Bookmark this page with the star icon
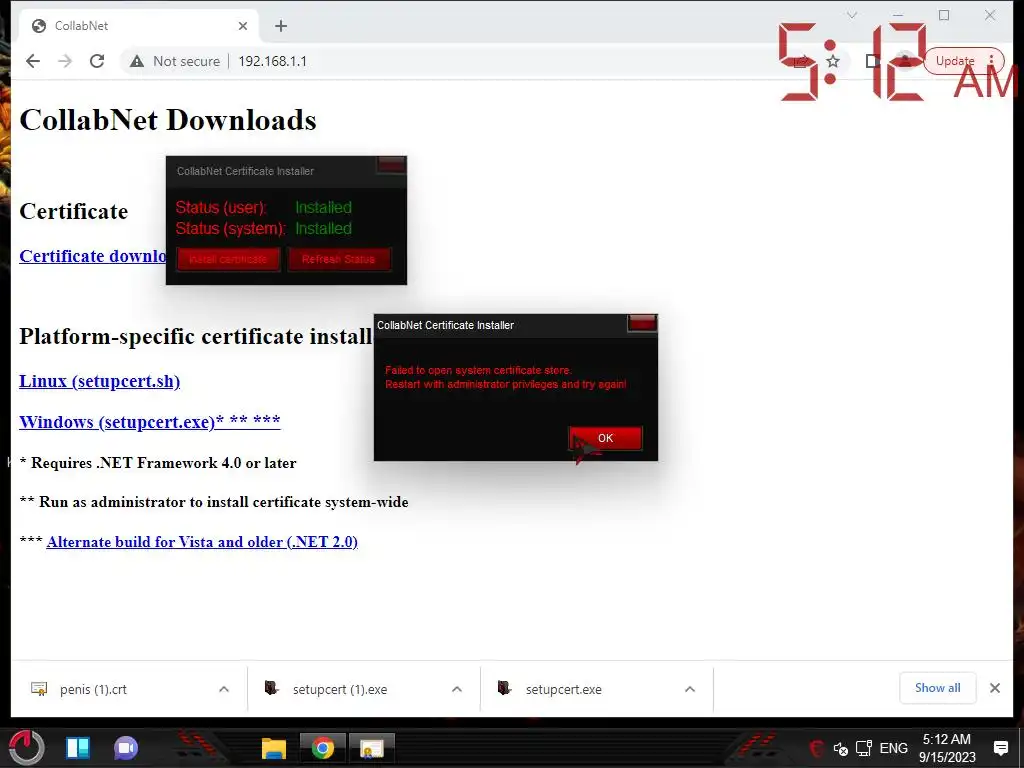The image size is (1024, 768). 833,61
